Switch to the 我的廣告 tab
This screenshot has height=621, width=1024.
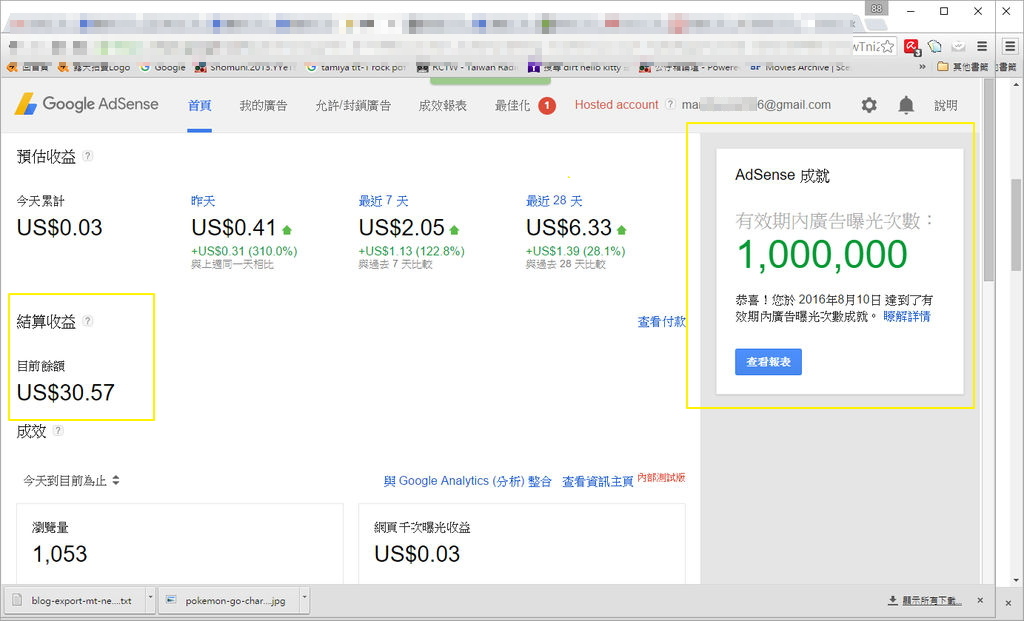click(263, 105)
